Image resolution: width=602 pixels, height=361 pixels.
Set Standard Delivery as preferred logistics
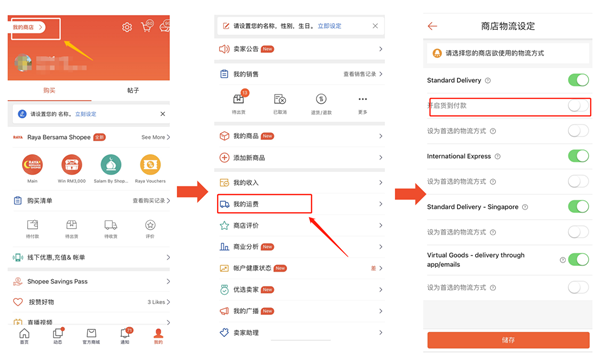coord(578,131)
